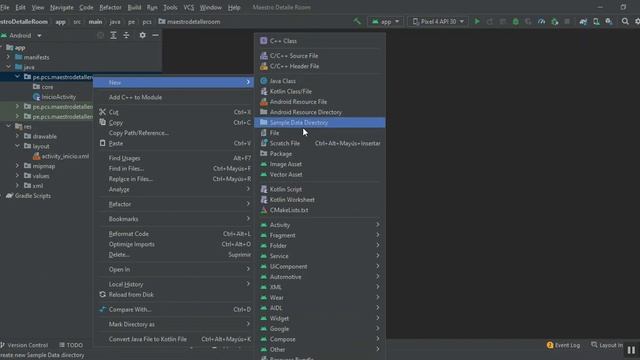Choose Find Usages in context menu
Image resolution: width=640 pixels, height=360 pixels.
click(x=174, y=158)
